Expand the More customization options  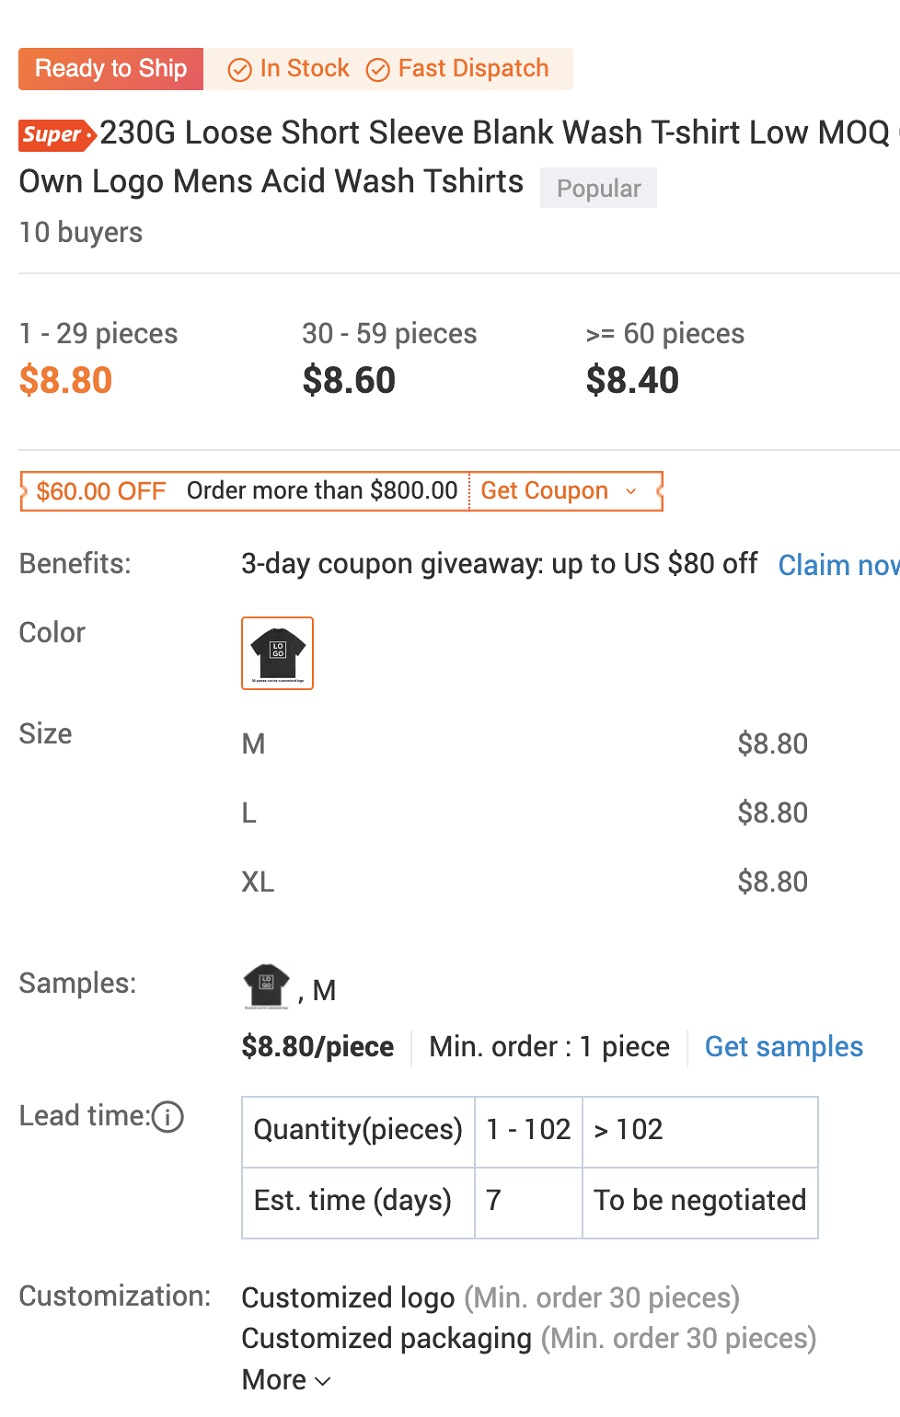pyautogui.click(x=285, y=1379)
